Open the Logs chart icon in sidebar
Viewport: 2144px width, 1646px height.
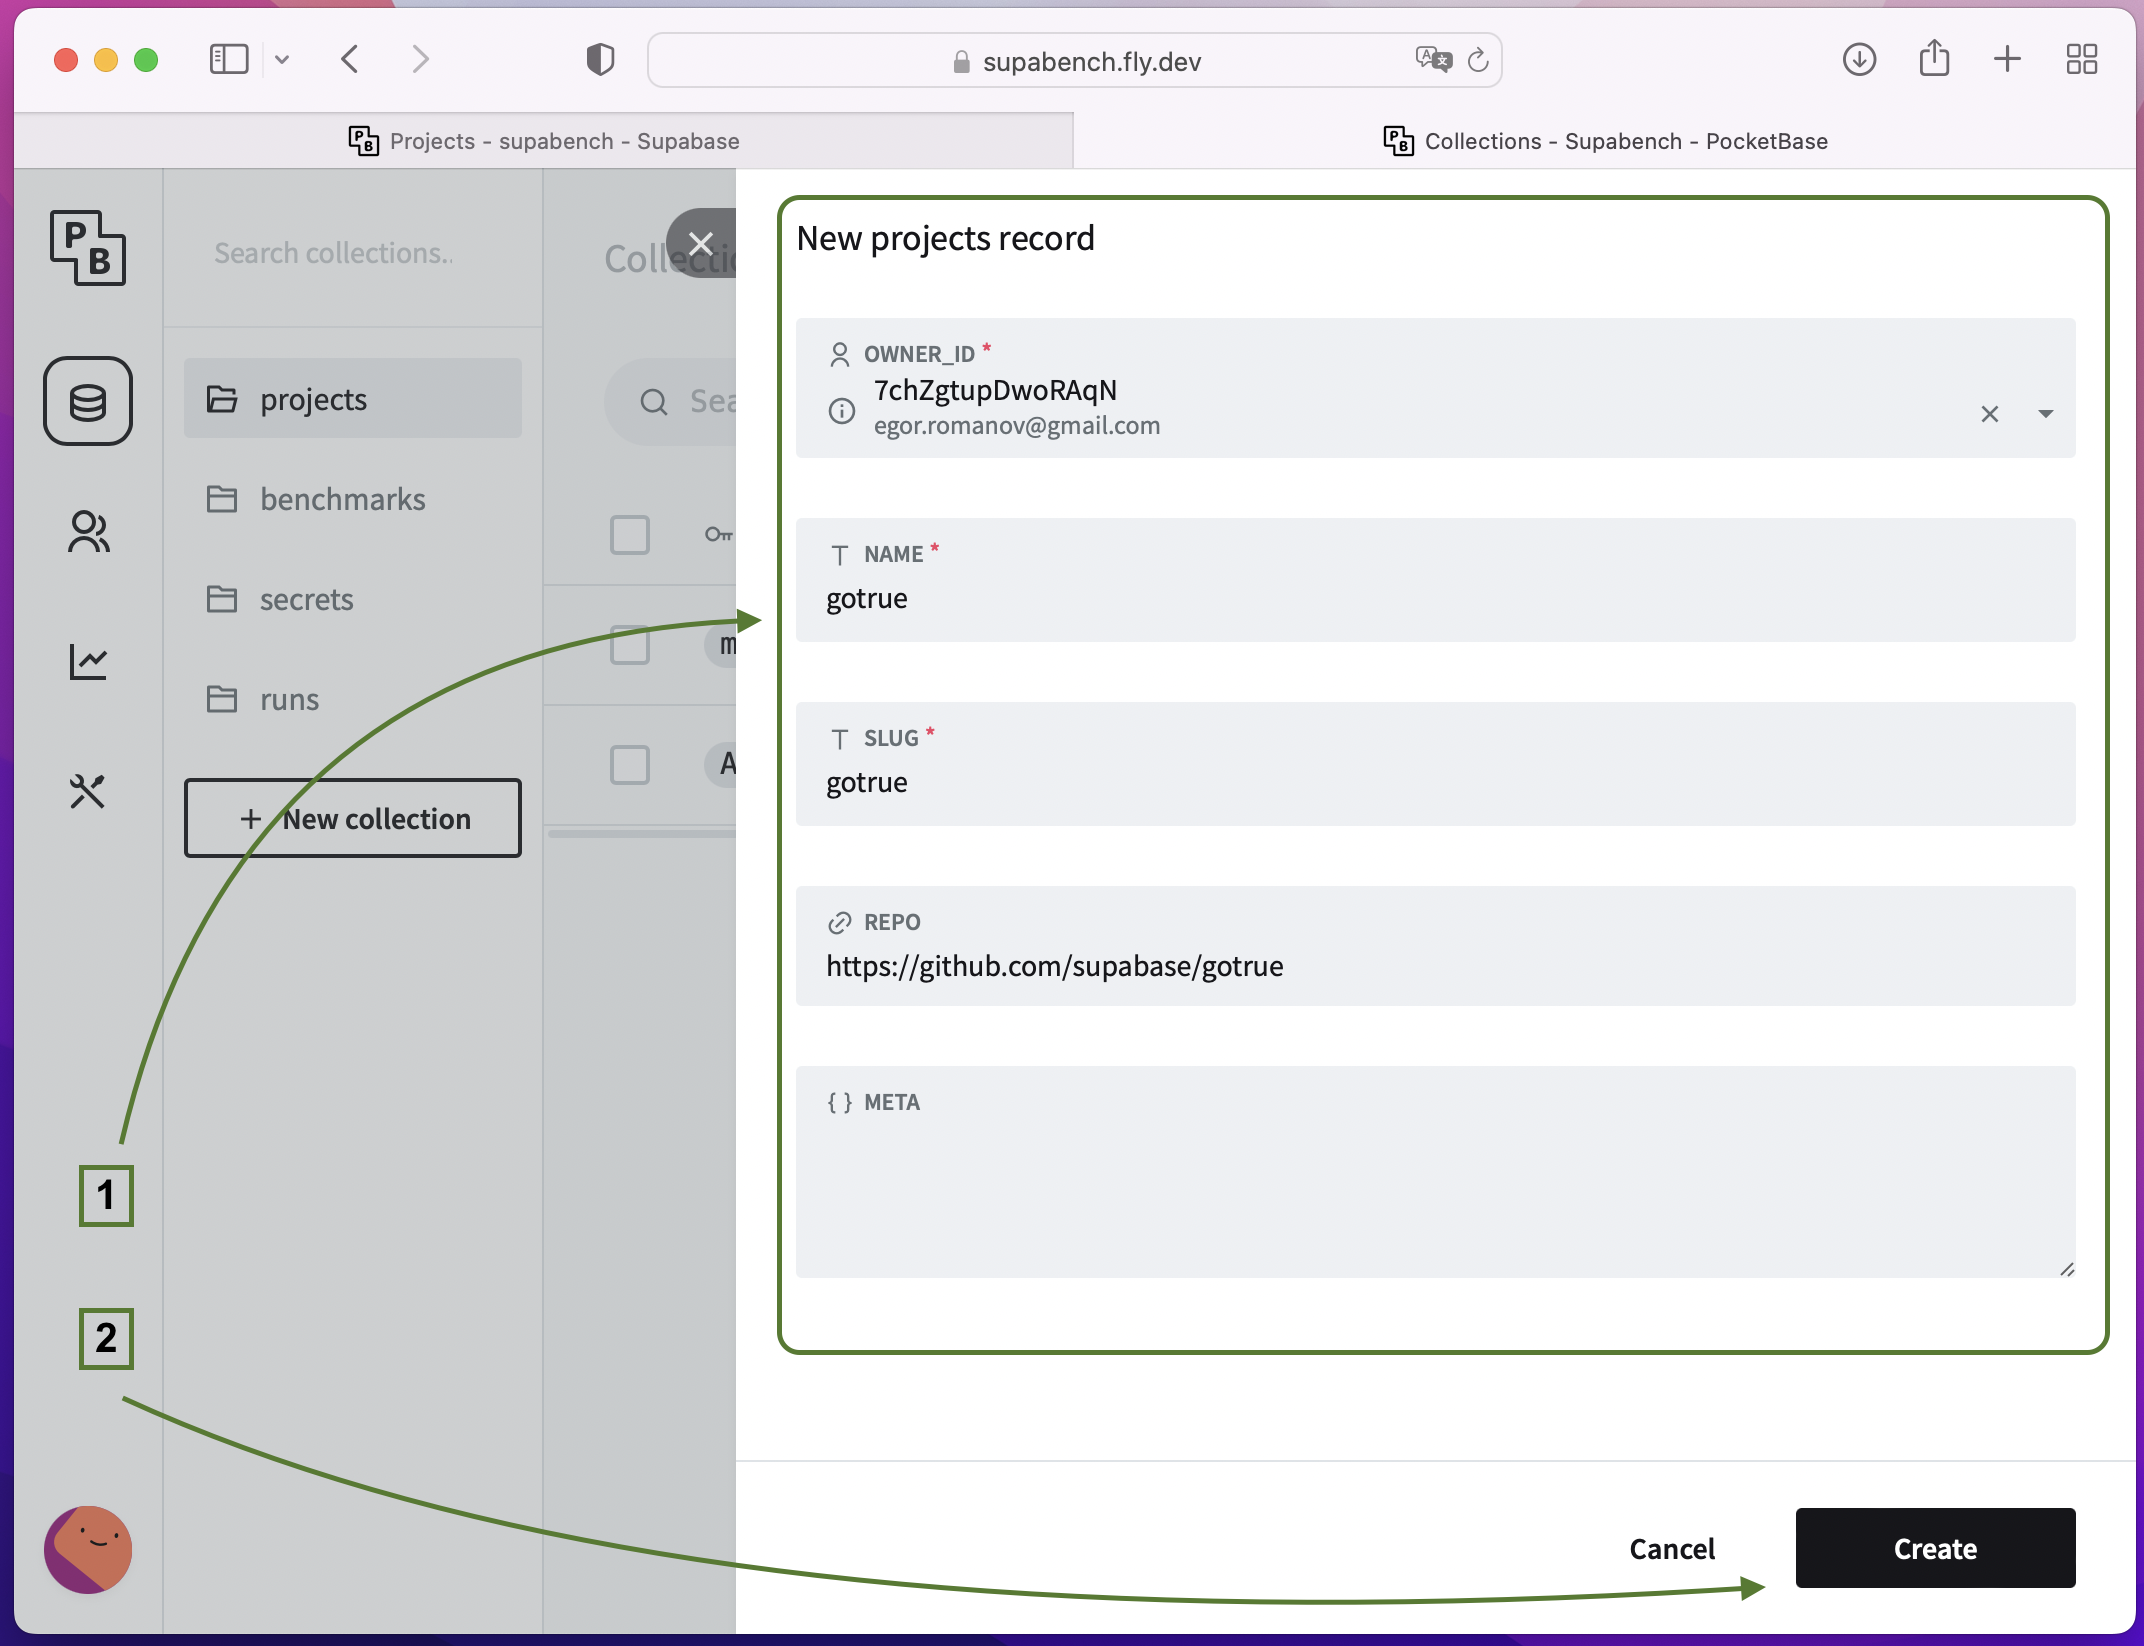click(88, 661)
